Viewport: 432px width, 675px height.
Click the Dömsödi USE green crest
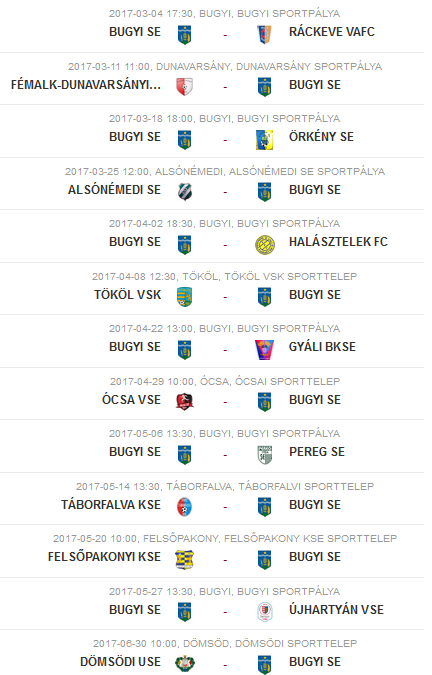(185, 663)
